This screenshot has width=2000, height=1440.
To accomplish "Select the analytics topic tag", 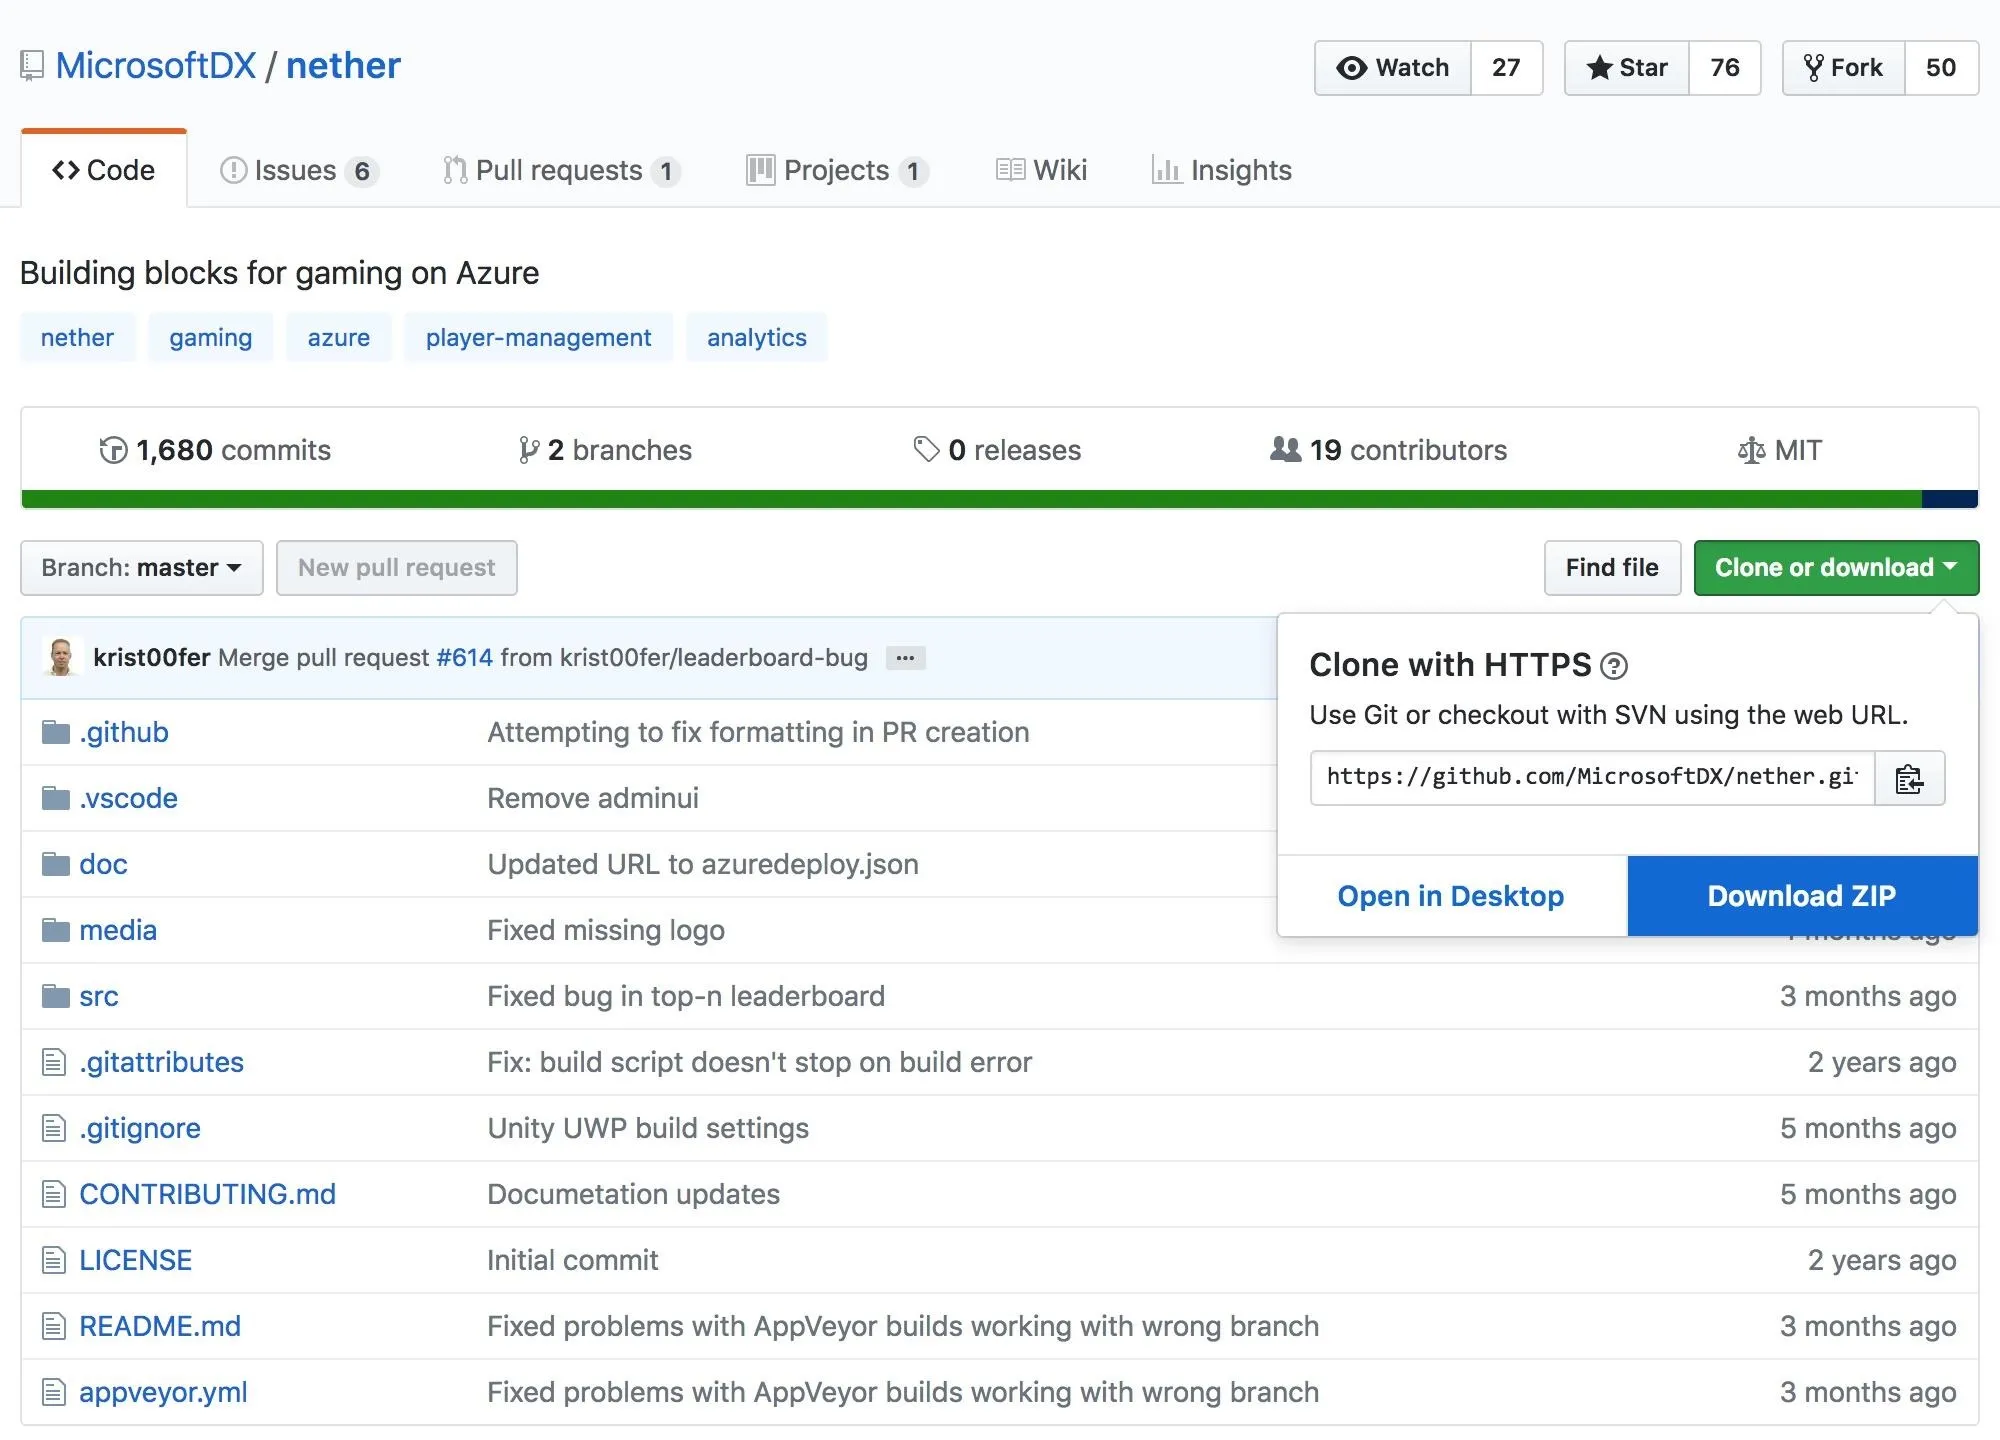I will tap(757, 338).
